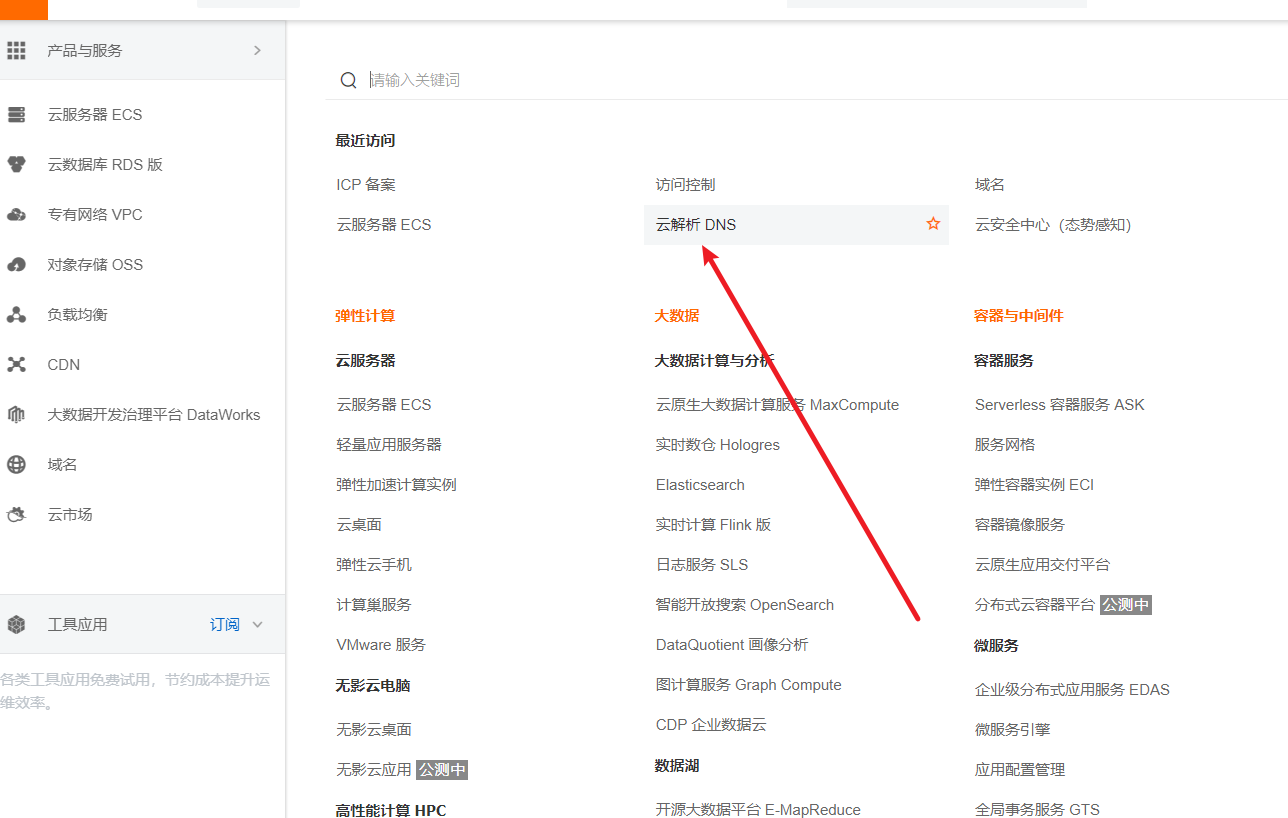Open 服务网格 link
Image resolution: width=1288 pixels, height=818 pixels.
[1005, 445]
